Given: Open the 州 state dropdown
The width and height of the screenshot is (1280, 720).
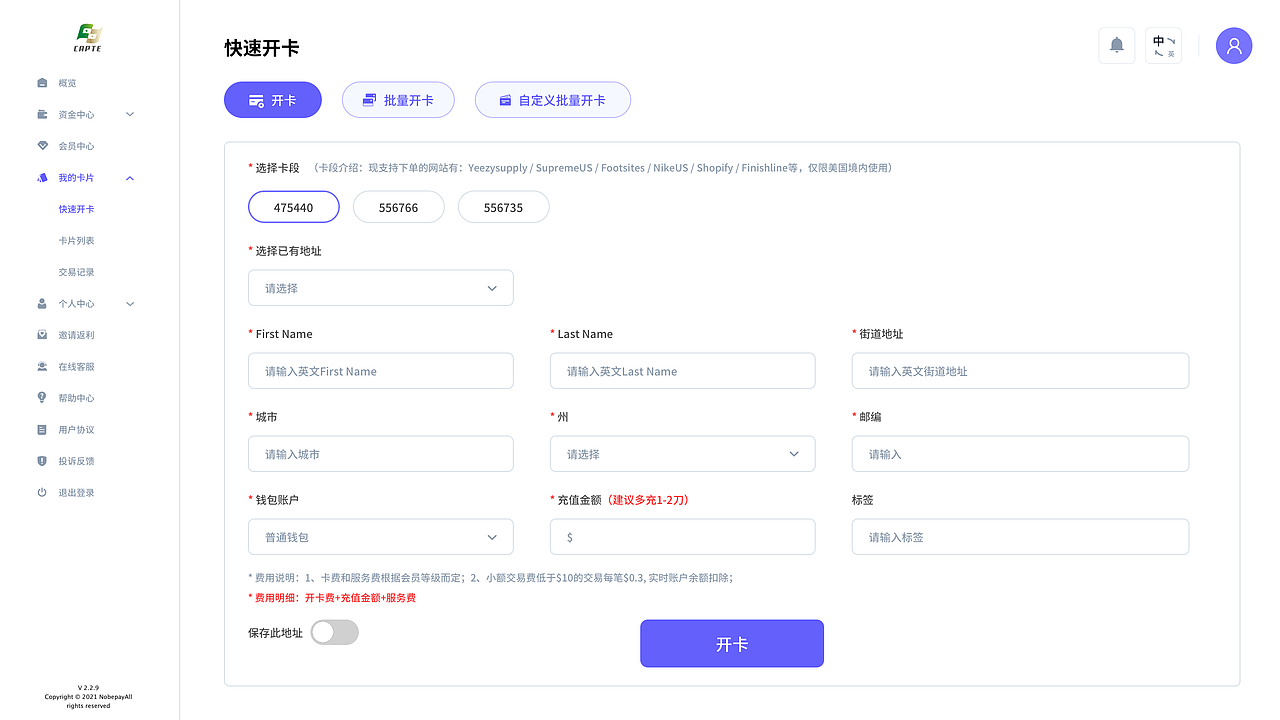Looking at the screenshot, I should [682, 453].
